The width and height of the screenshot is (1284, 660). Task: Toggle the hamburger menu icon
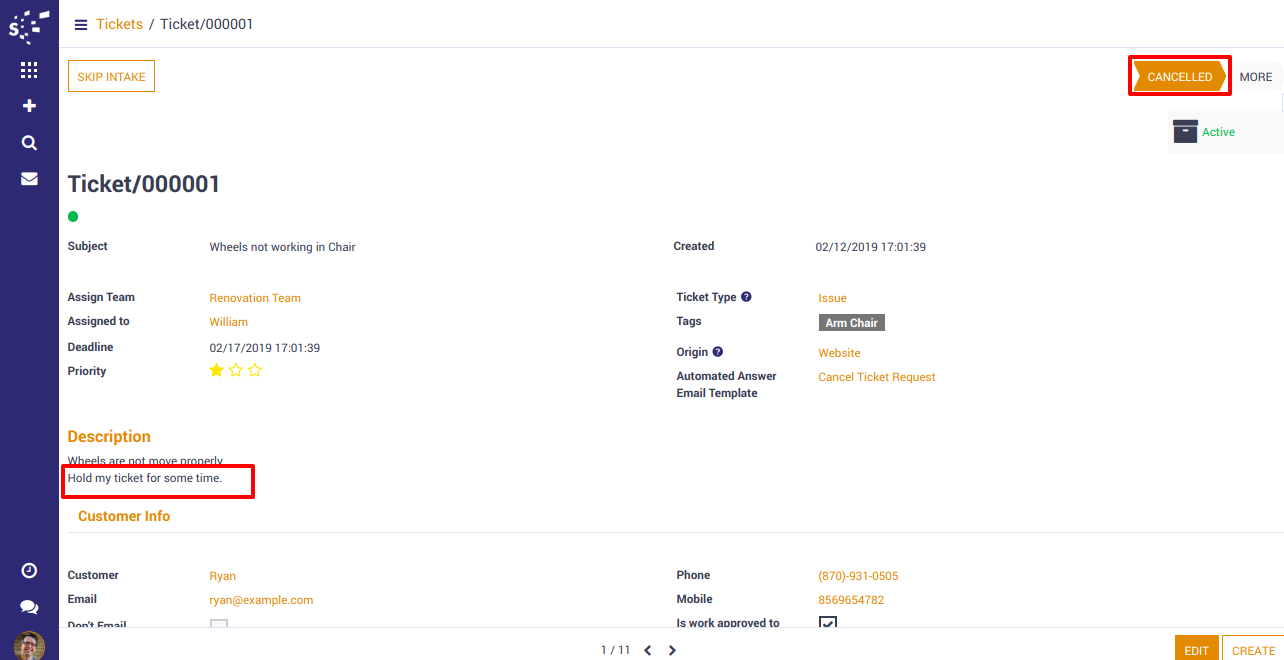81,25
